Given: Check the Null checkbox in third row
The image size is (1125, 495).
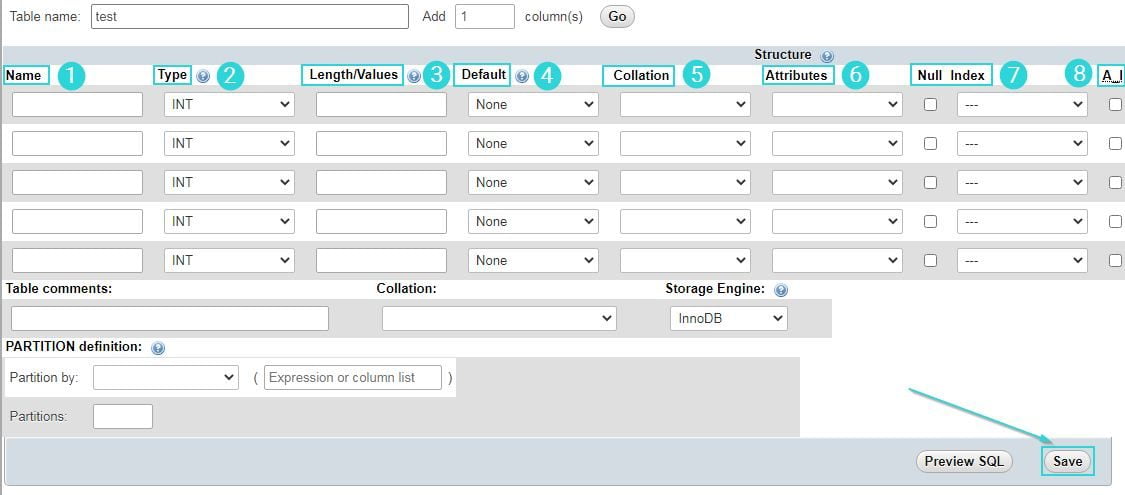Looking at the screenshot, I should (x=930, y=182).
